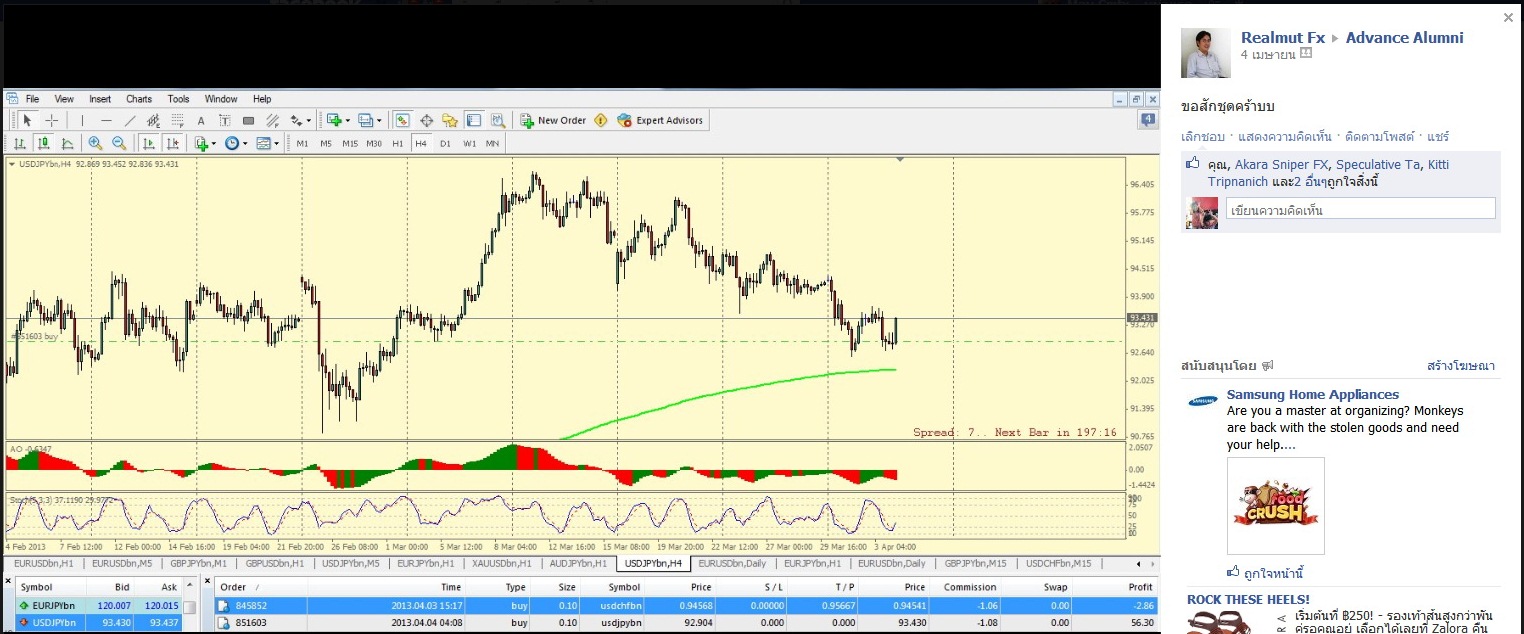
Task: Close the Terminal orders panel
Action: (208, 581)
